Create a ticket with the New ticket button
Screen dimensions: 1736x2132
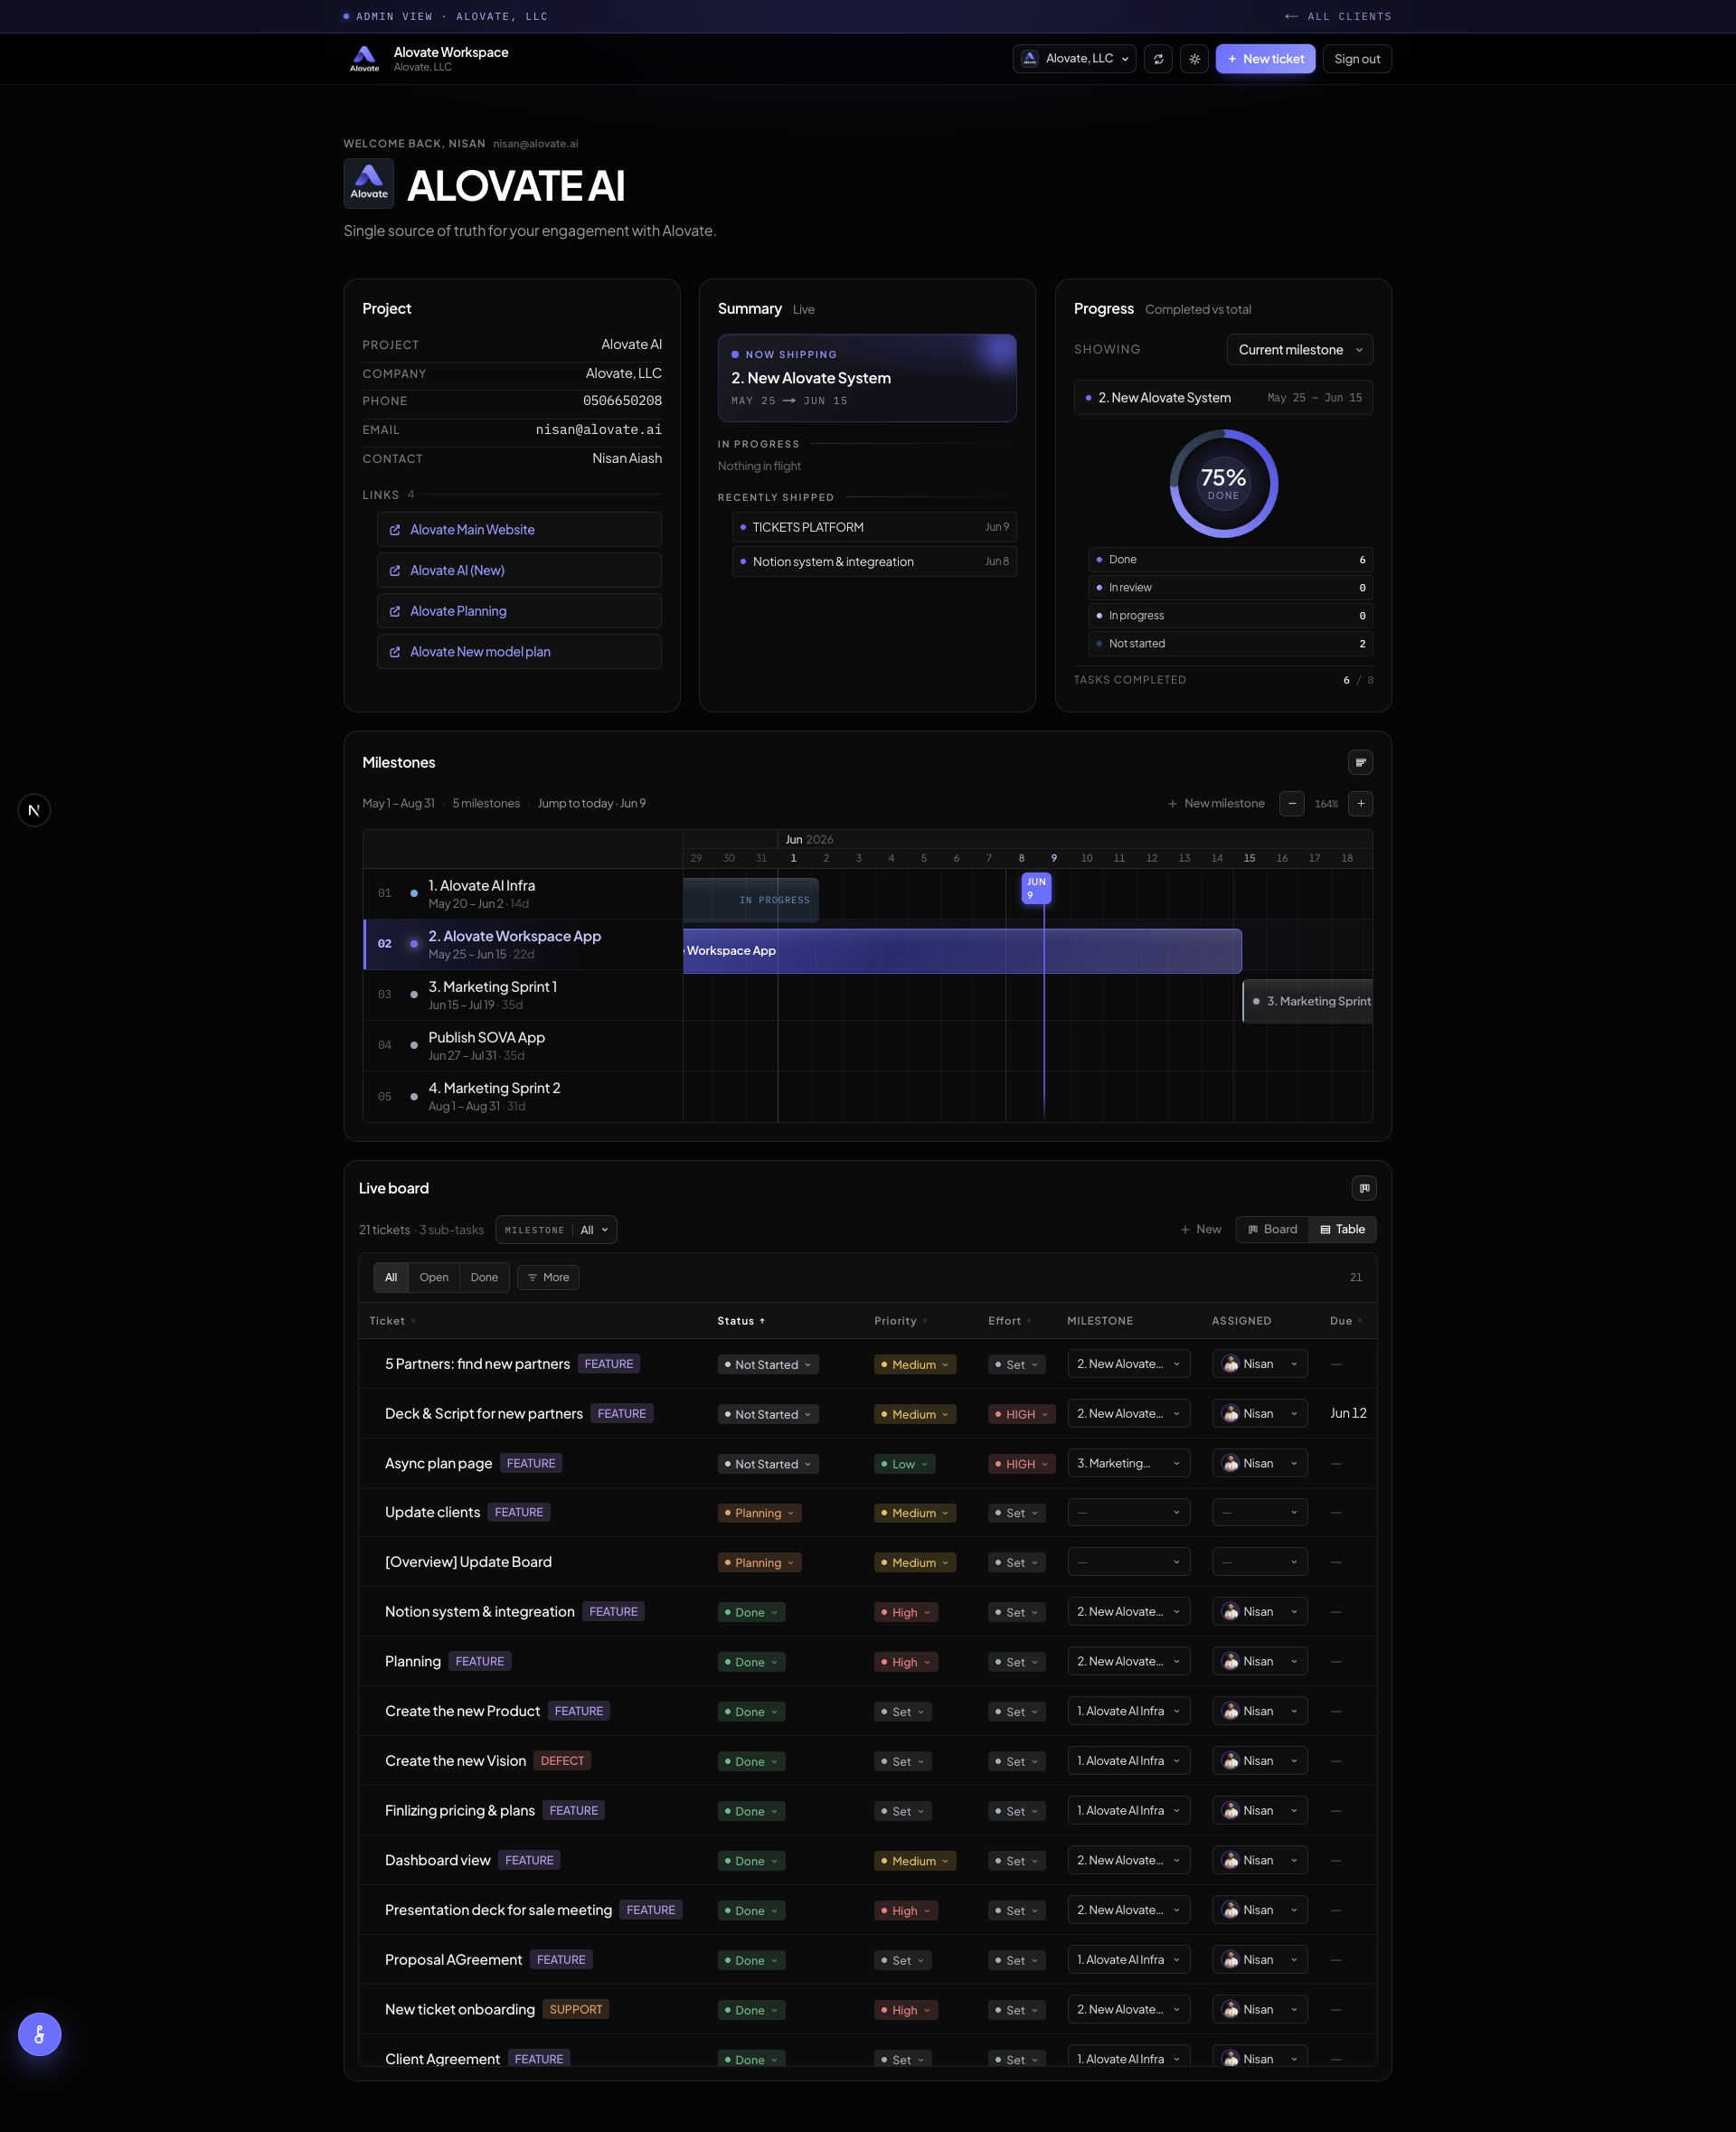[1265, 59]
